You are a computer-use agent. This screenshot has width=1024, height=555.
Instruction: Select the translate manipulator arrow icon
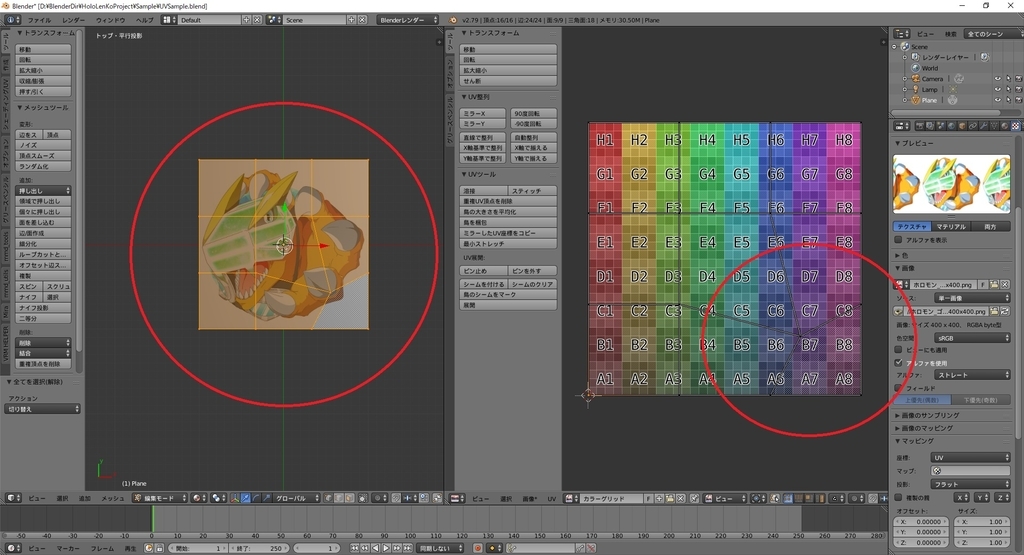(x=245, y=498)
